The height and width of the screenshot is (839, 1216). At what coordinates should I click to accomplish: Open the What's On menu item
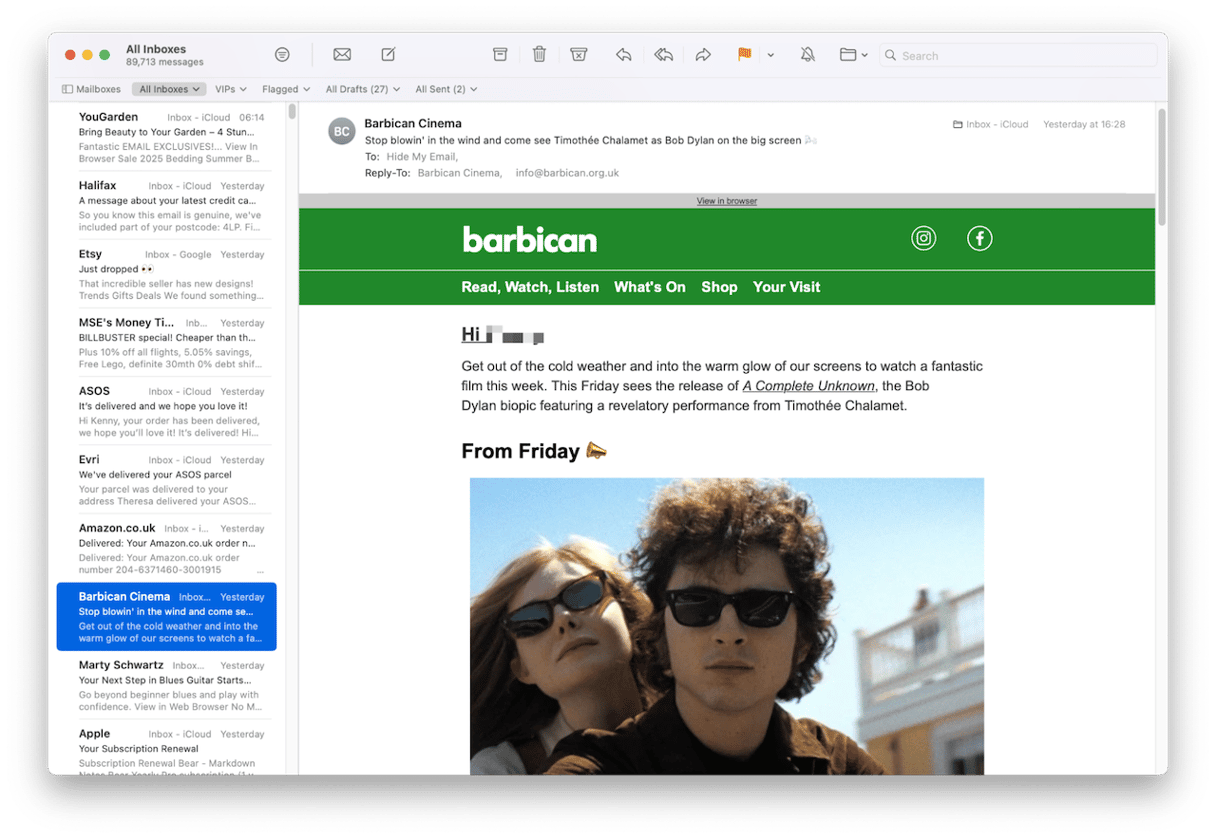coord(650,287)
